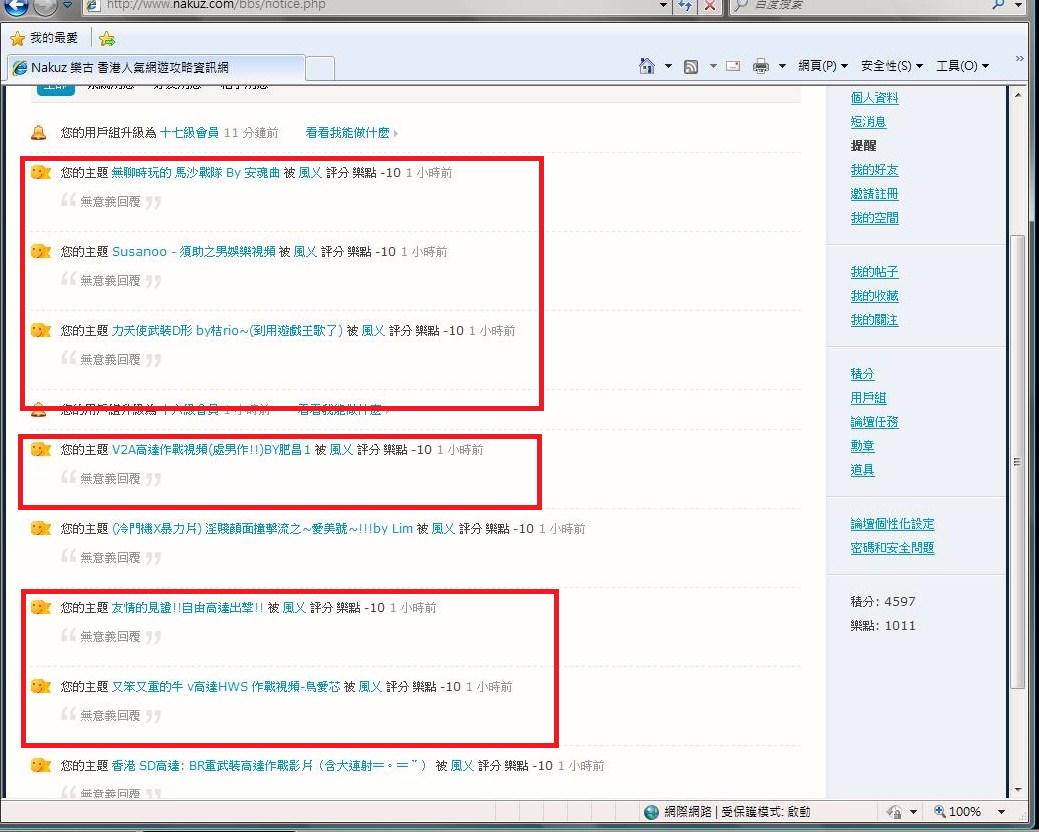Open the 短消息 sidebar link
The width and height of the screenshot is (1039, 832).
coord(868,122)
